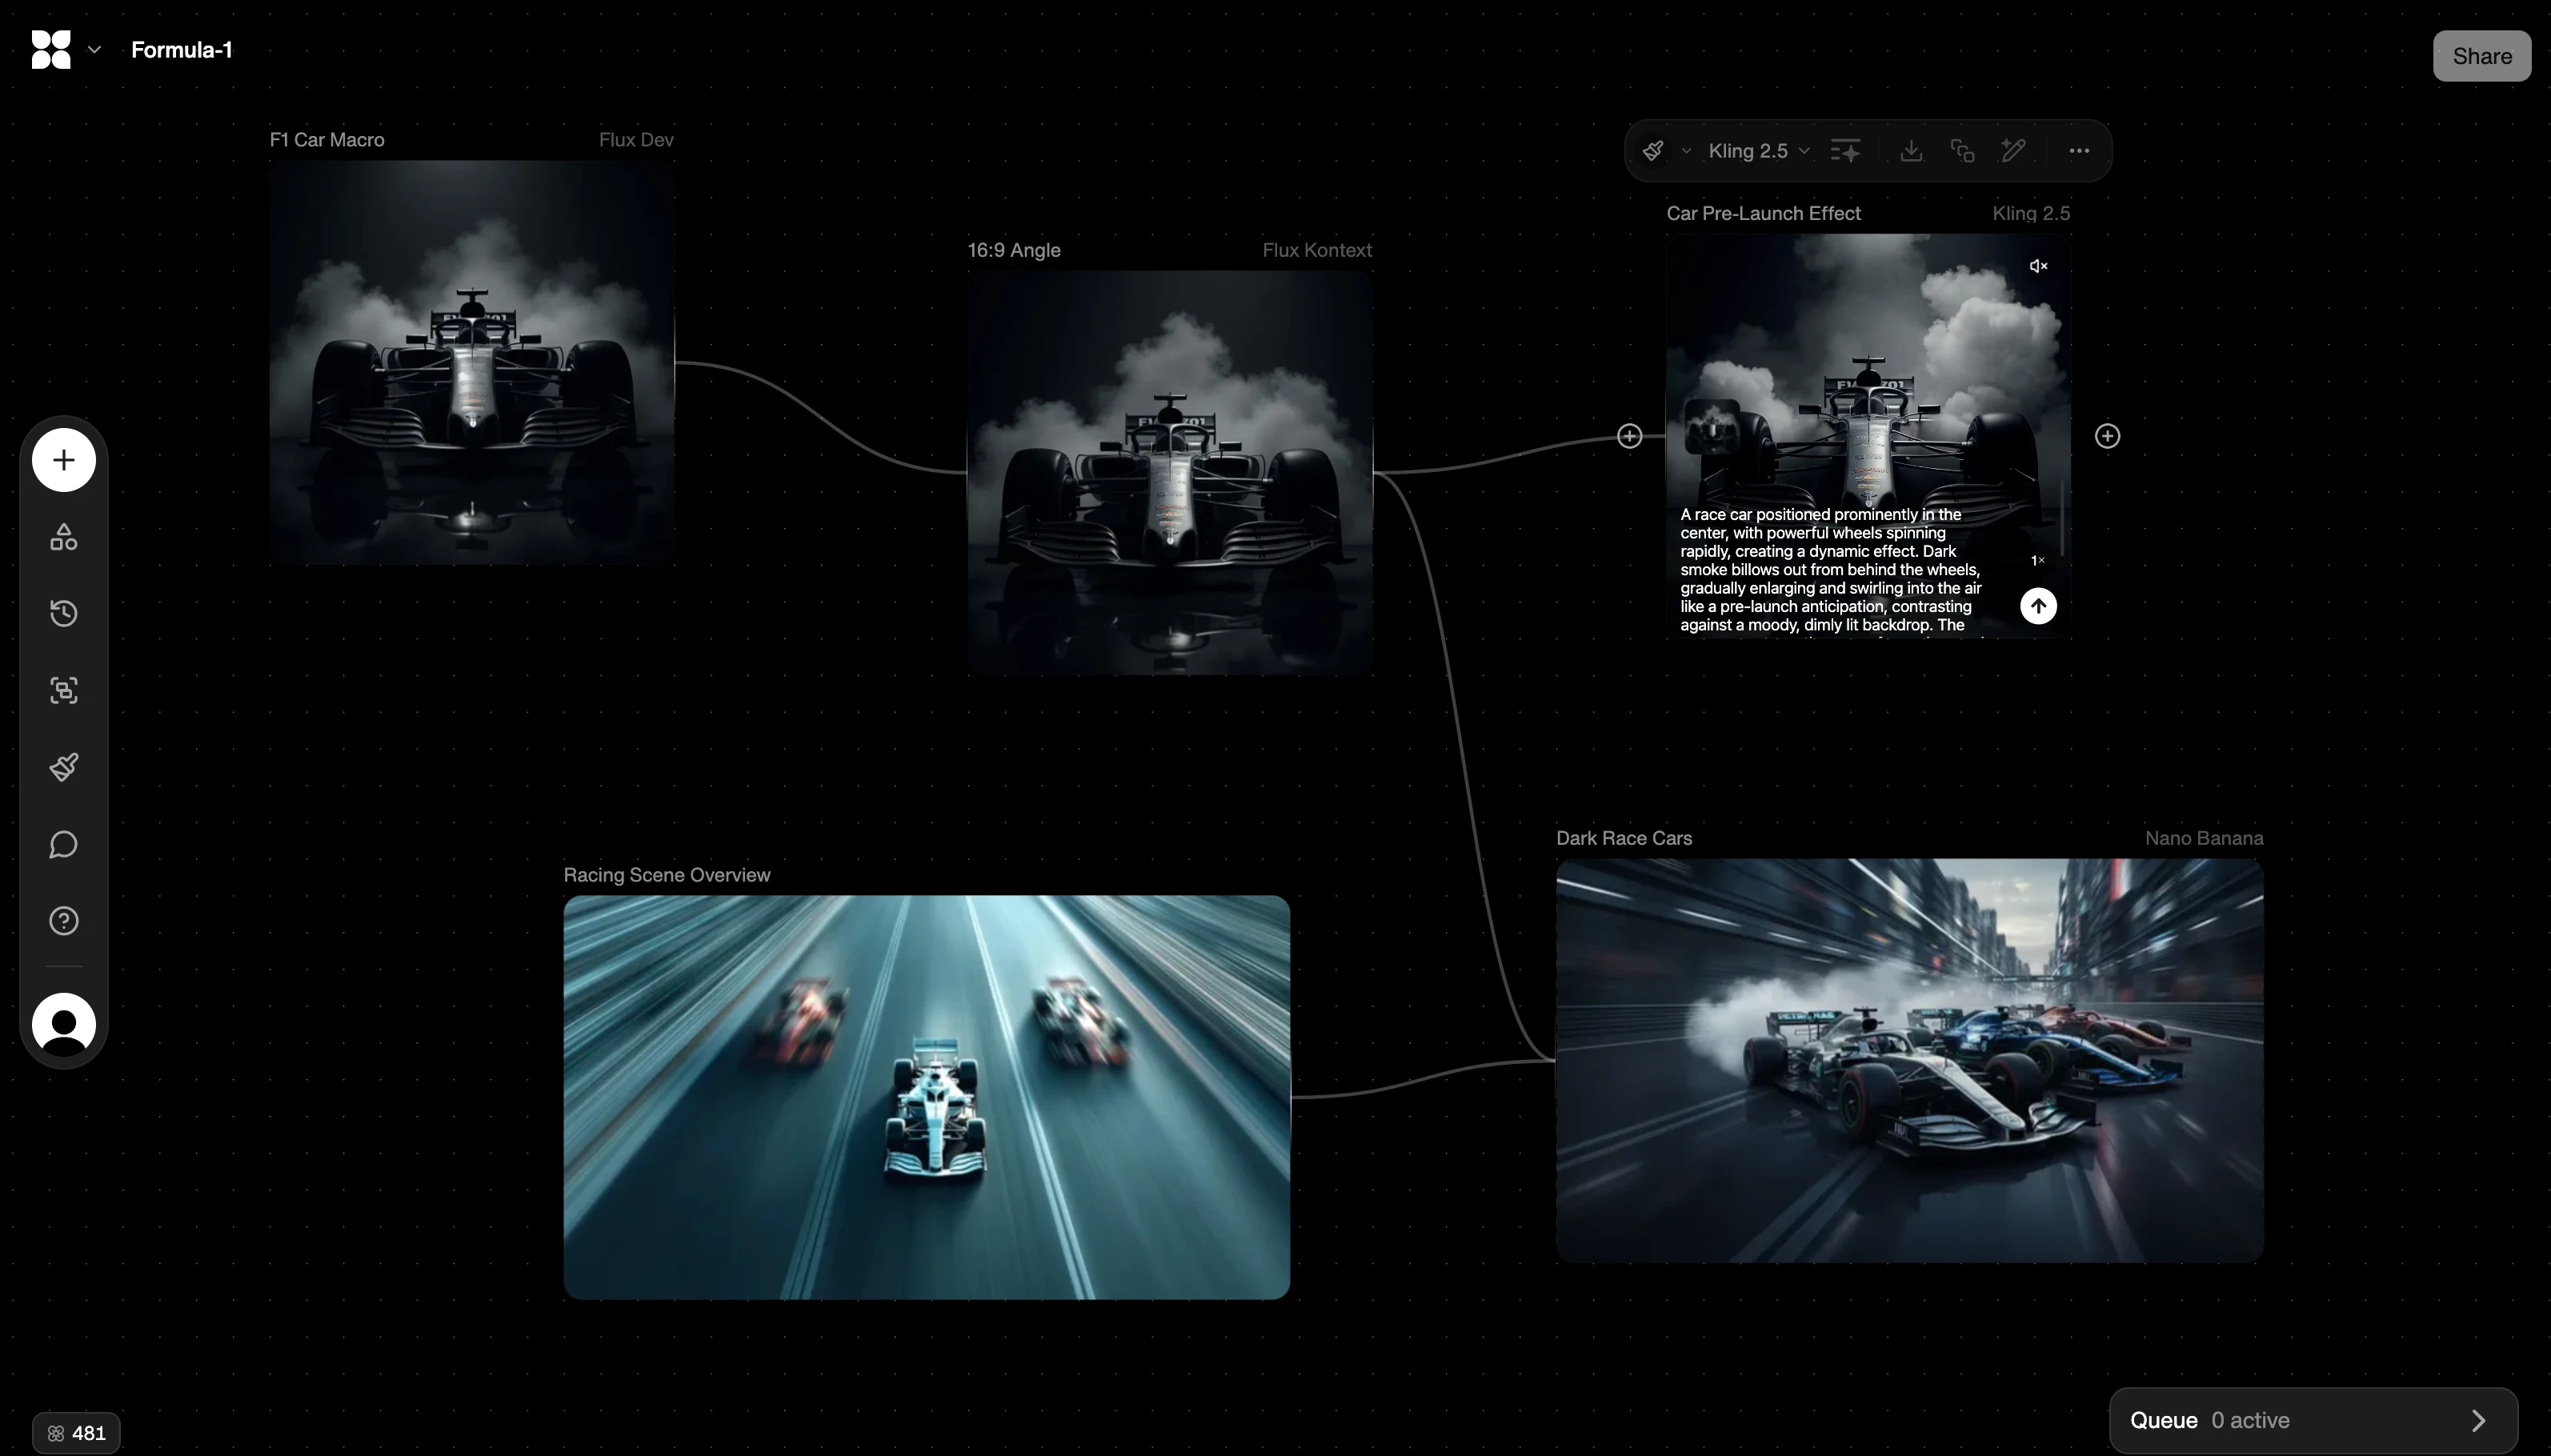Click the frame capture icon in sidebar

pyautogui.click(x=63, y=690)
